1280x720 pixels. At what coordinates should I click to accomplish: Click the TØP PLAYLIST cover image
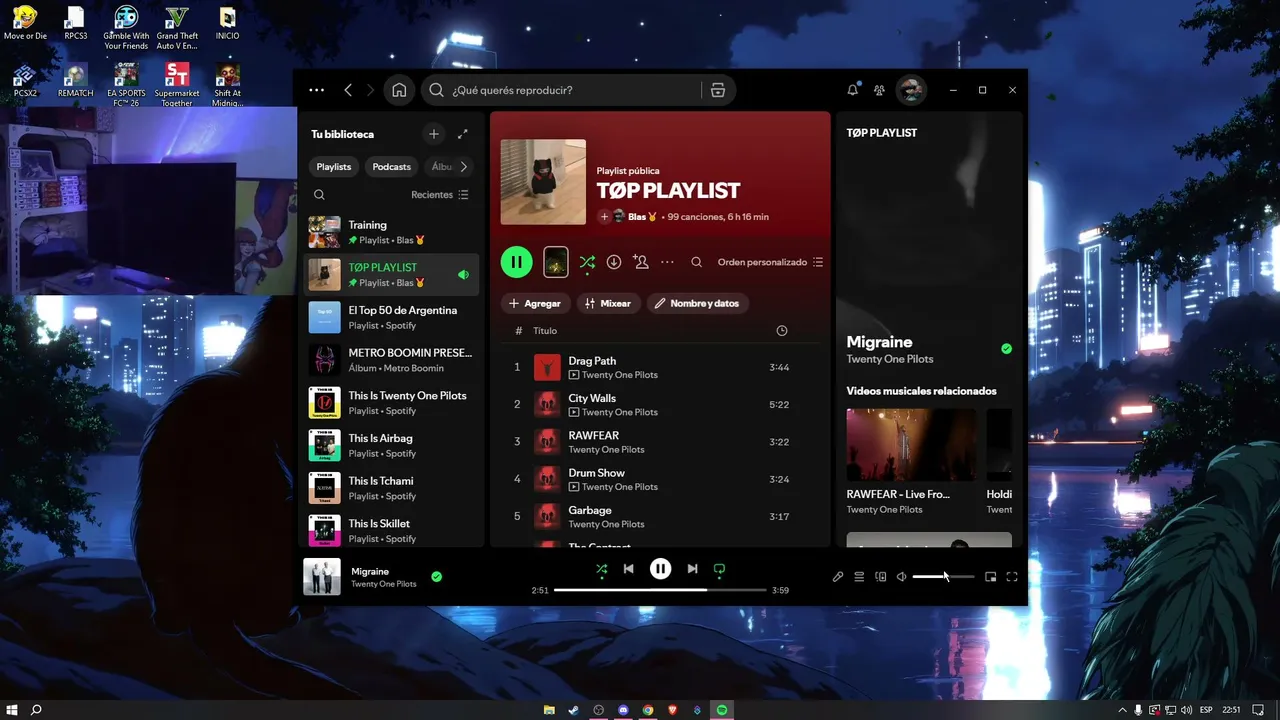(543, 182)
